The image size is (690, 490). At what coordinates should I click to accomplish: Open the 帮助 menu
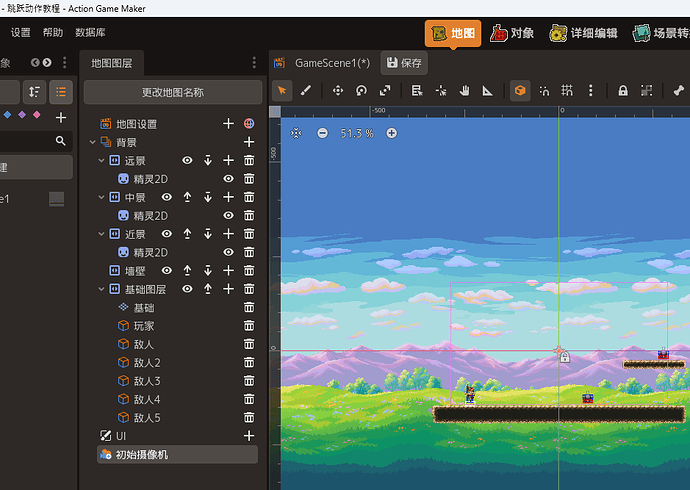pos(53,33)
